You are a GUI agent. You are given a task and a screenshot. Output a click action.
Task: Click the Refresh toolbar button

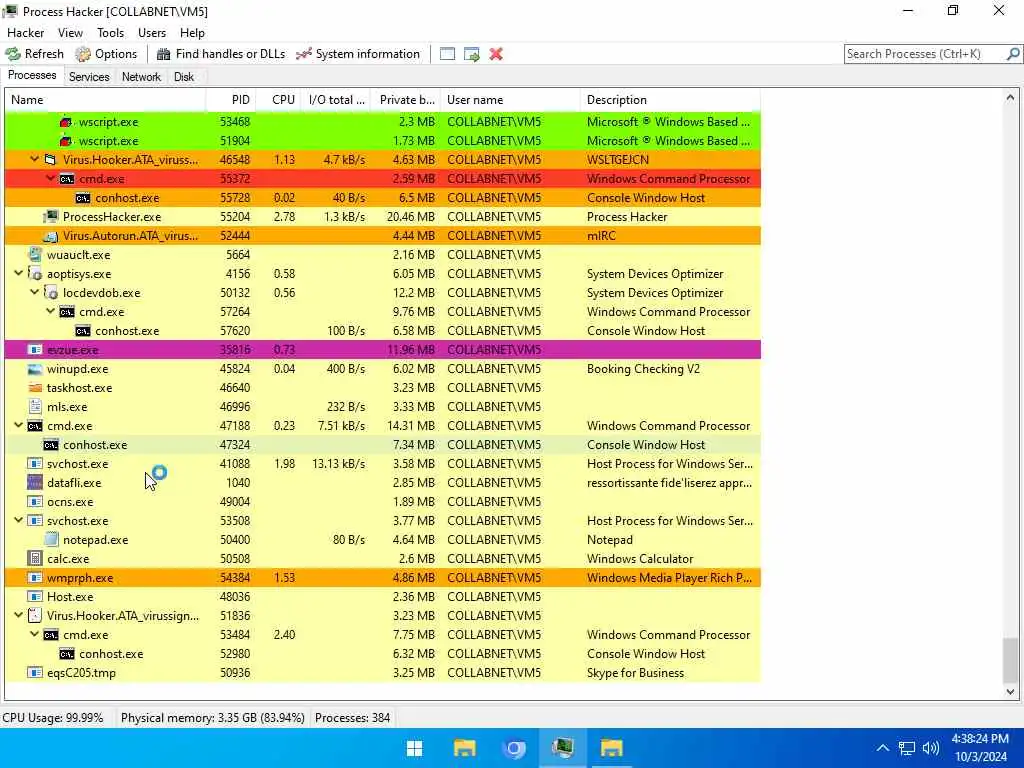tap(35, 54)
